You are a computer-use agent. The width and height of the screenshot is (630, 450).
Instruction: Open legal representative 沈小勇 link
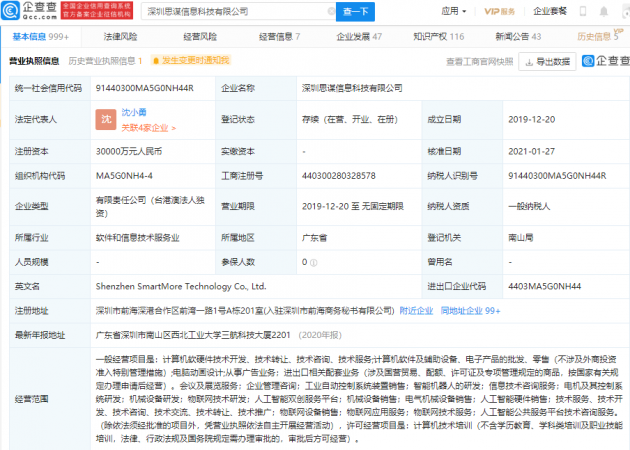coord(134,112)
